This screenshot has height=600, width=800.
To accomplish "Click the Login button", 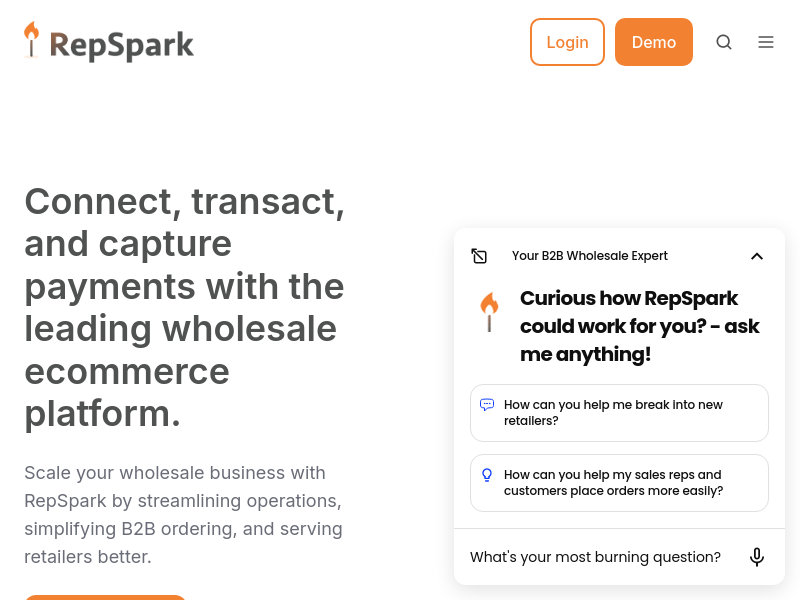I will (567, 42).
